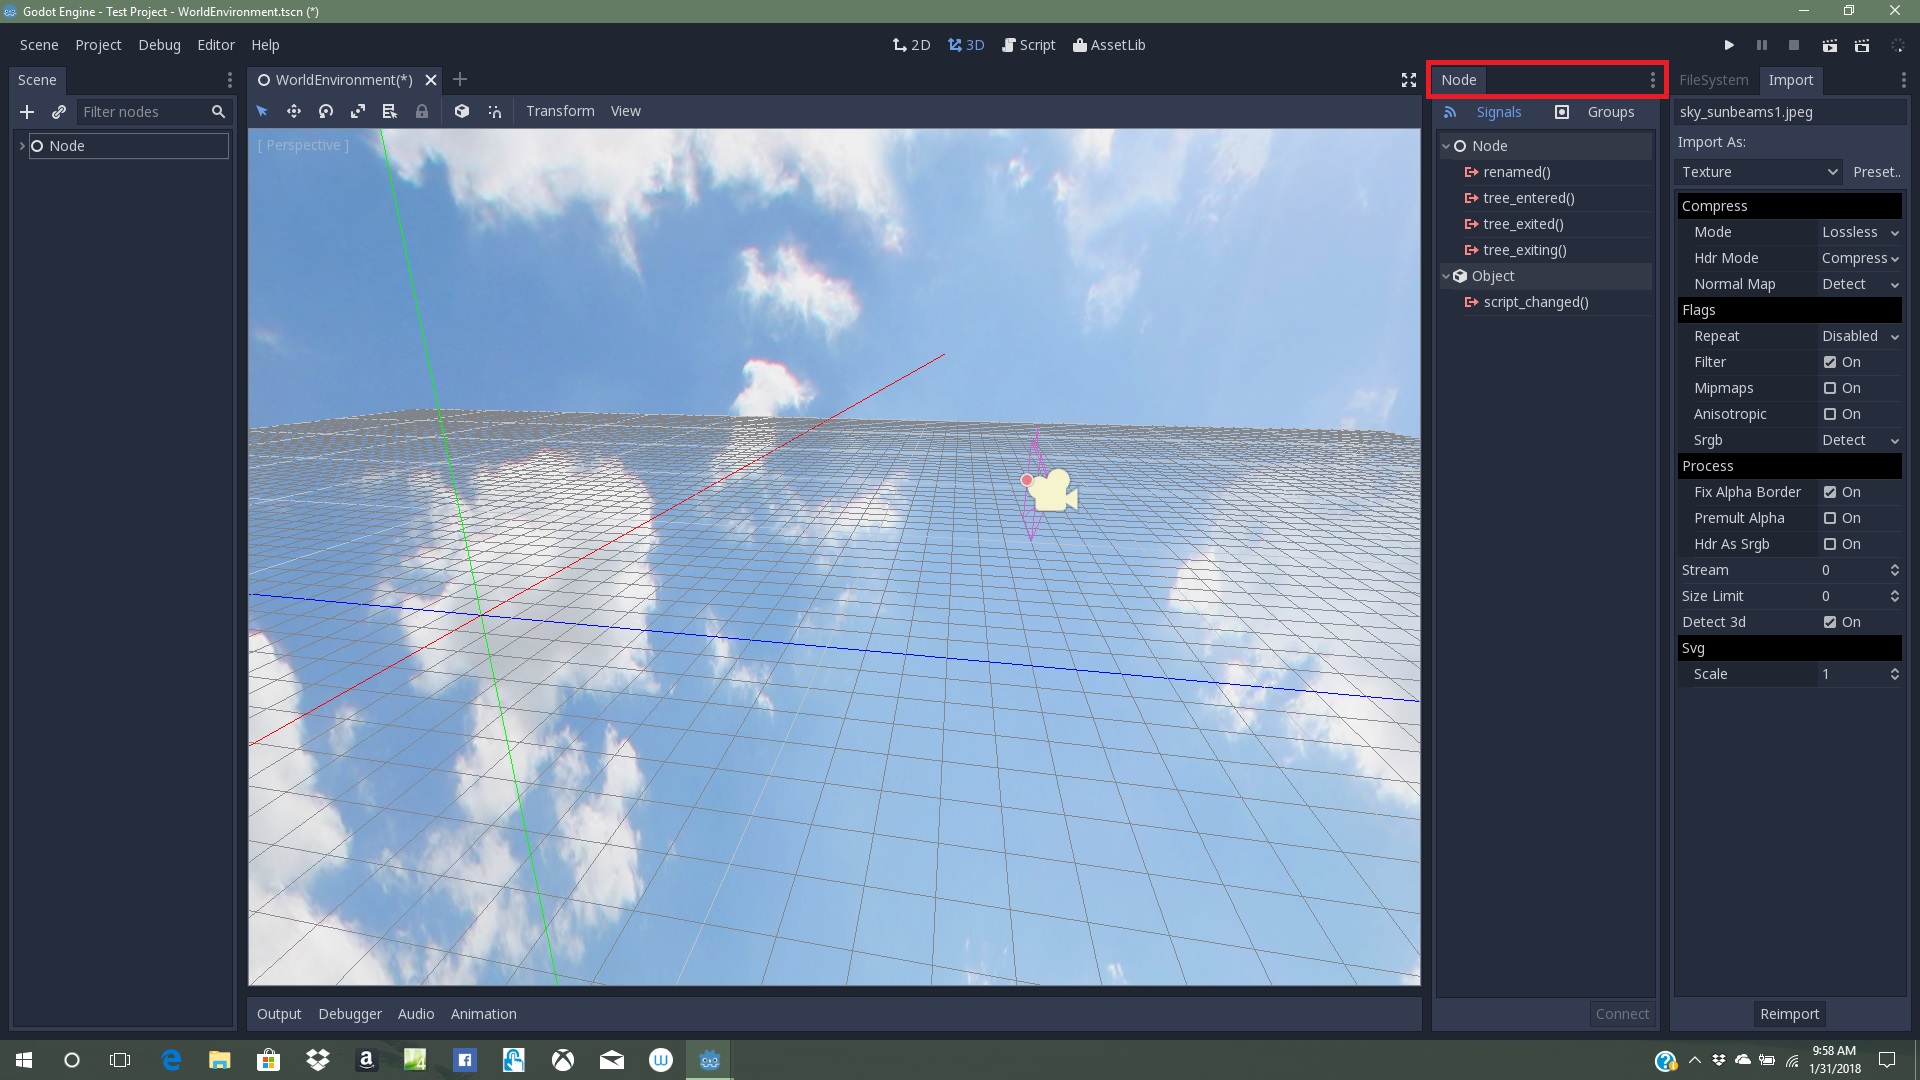The width and height of the screenshot is (1920, 1080).
Task: Open the Repeat Disabled dropdown
Action: pos(1860,336)
